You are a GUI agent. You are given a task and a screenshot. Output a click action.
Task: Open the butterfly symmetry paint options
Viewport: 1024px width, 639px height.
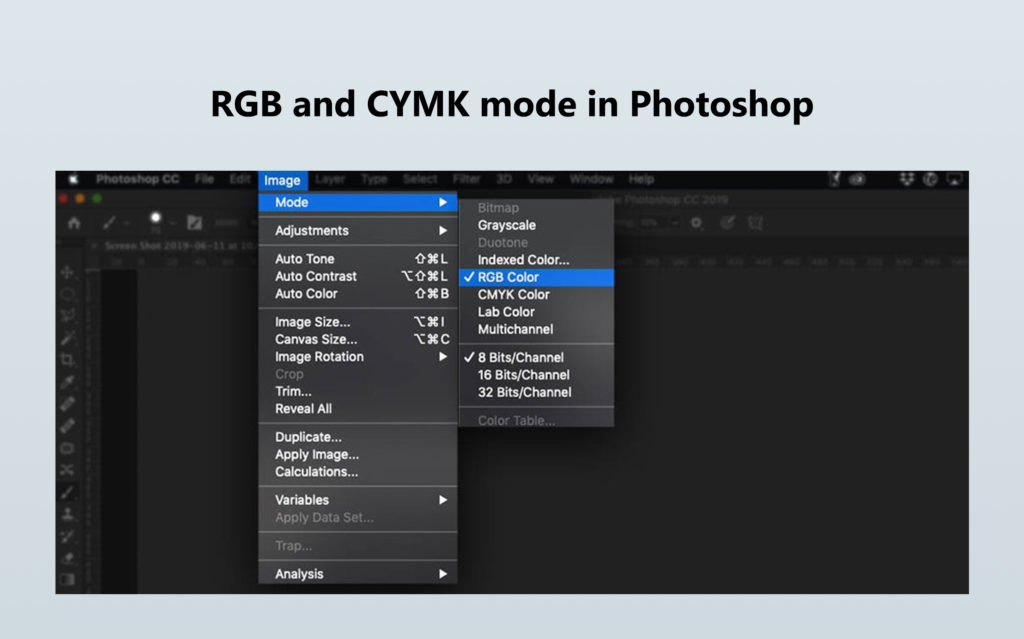pyautogui.click(x=756, y=223)
